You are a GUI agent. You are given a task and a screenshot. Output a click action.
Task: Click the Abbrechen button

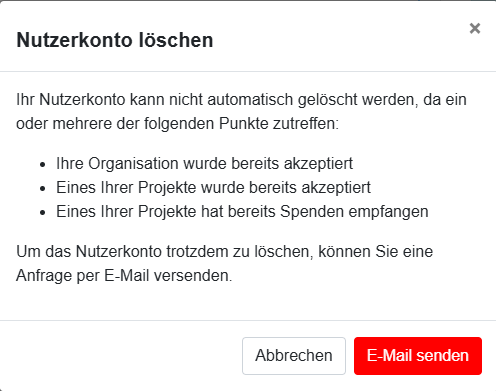294,356
